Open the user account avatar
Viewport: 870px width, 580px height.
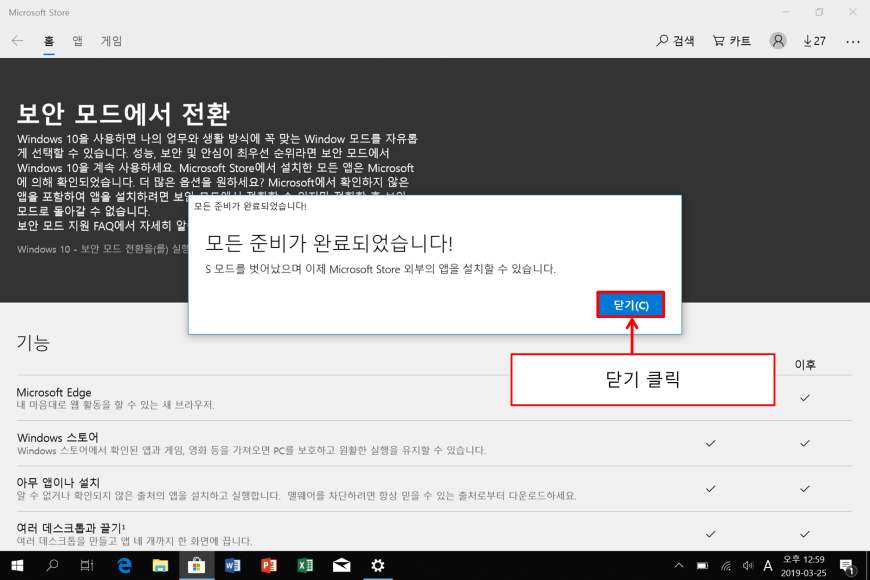tap(778, 41)
